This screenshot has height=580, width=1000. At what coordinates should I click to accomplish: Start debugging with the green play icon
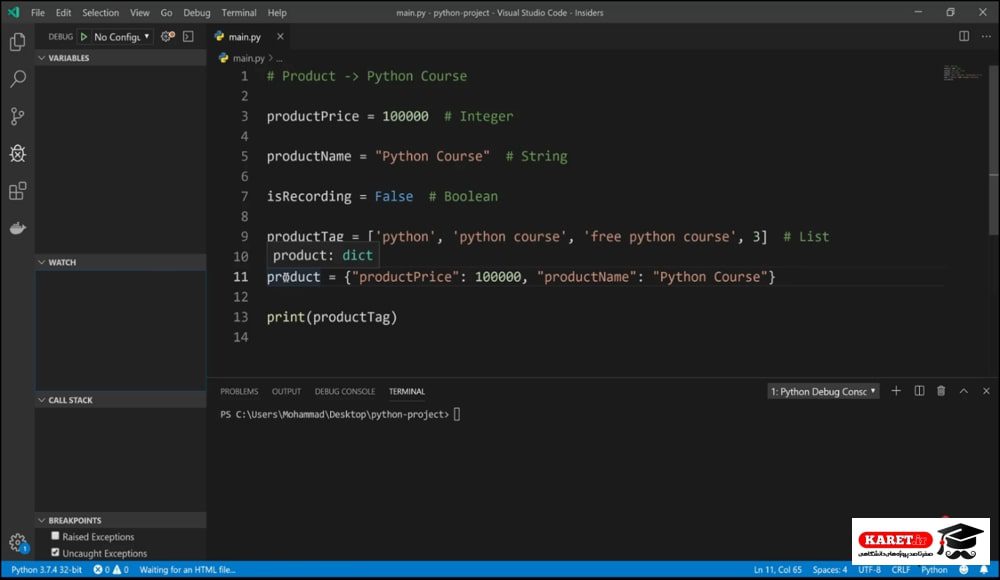[x=84, y=37]
